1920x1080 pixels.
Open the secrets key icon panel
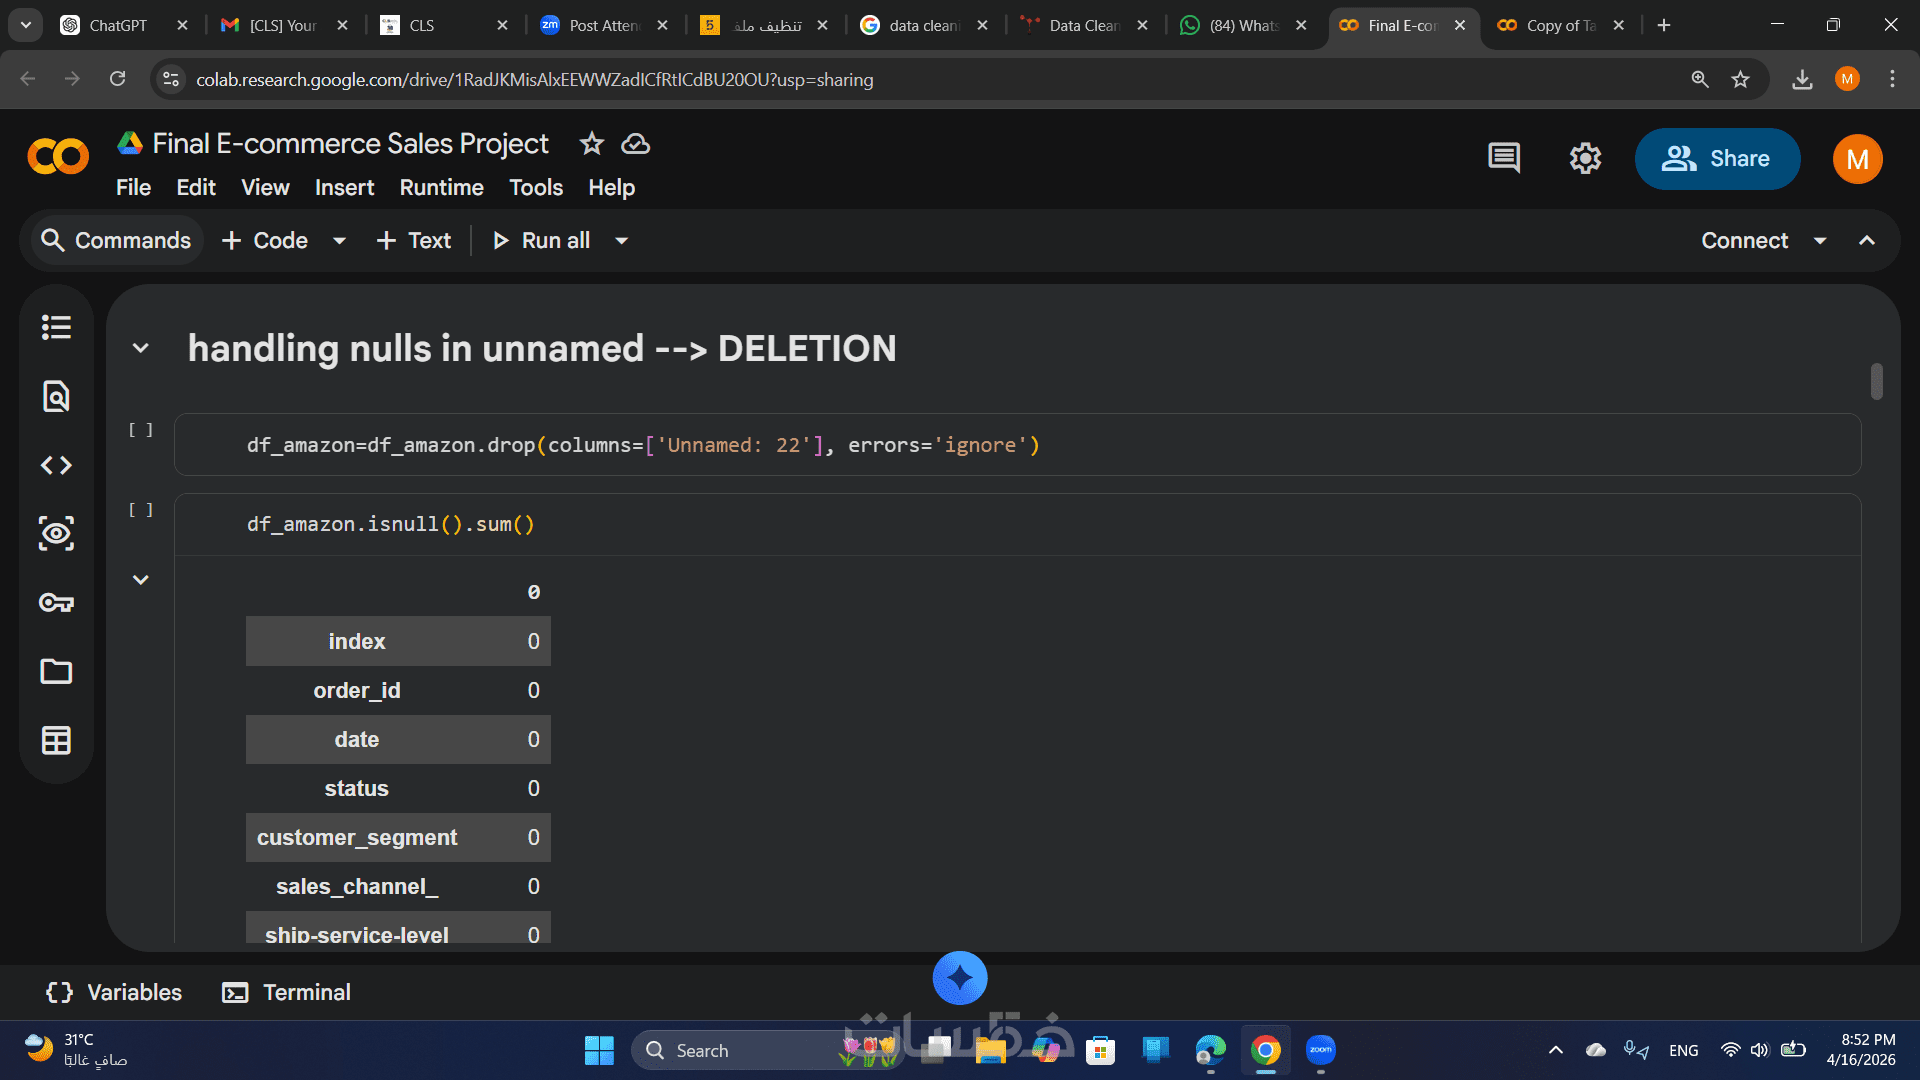56,602
